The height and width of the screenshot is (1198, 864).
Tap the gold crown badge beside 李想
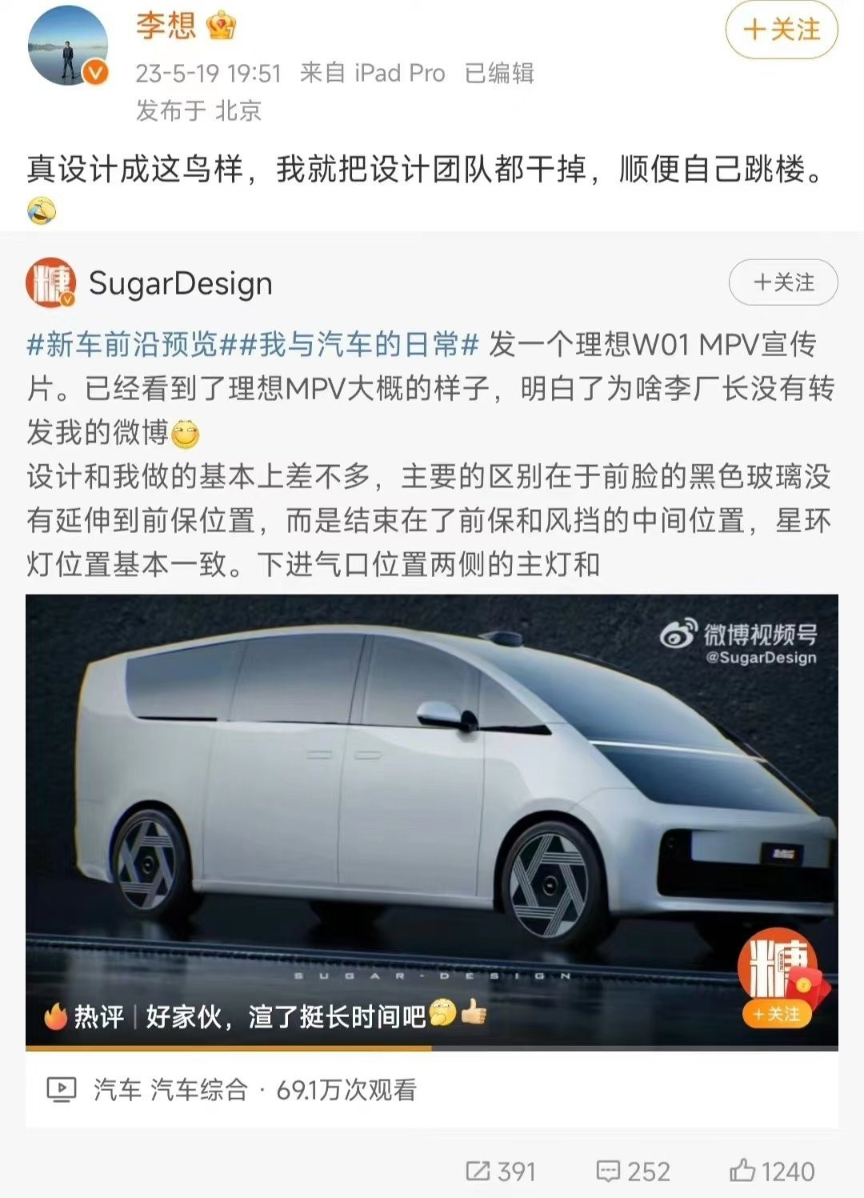click(x=222, y=26)
